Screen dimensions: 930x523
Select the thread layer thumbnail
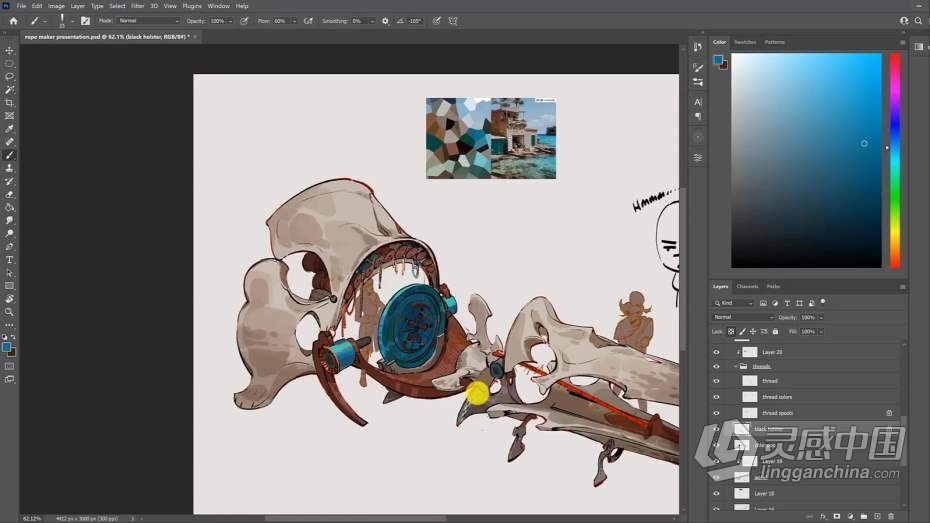point(749,381)
